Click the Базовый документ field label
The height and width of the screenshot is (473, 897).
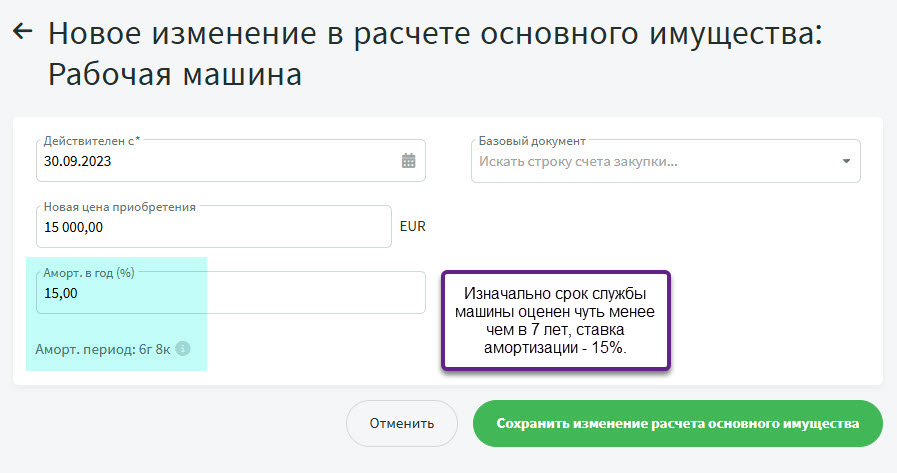coord(532,141)
